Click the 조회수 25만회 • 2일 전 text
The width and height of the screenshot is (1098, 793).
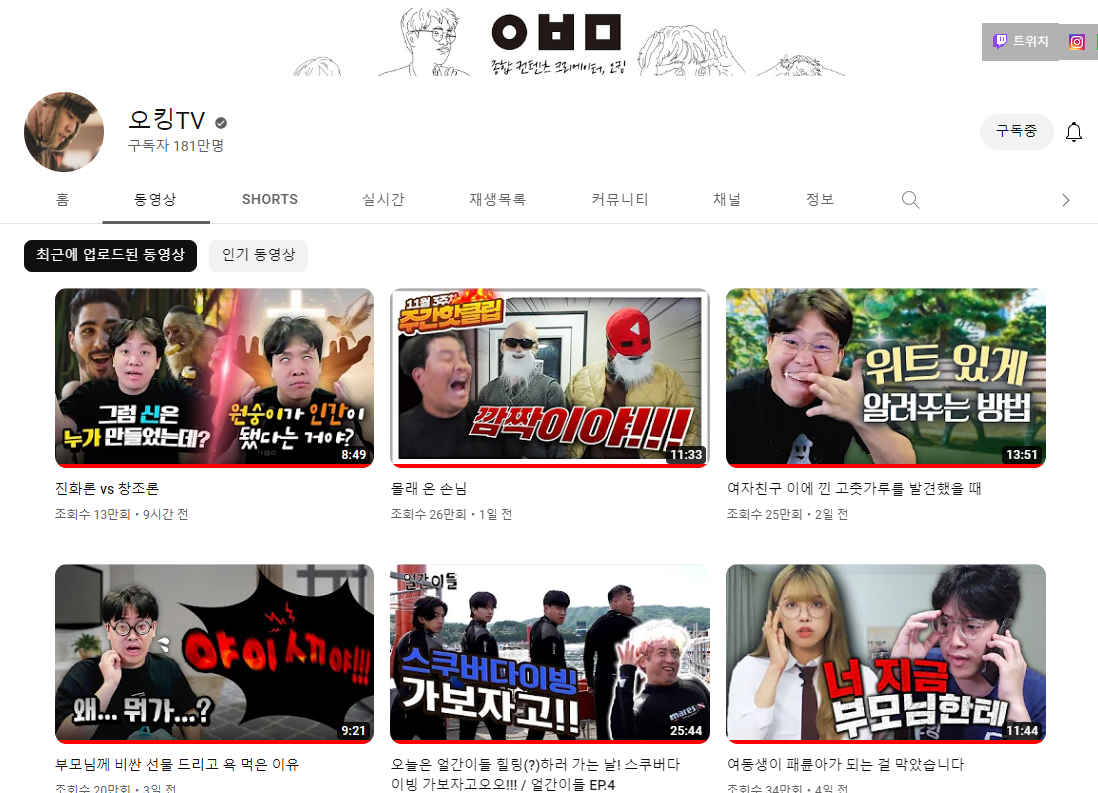click(x=787, y=514)
